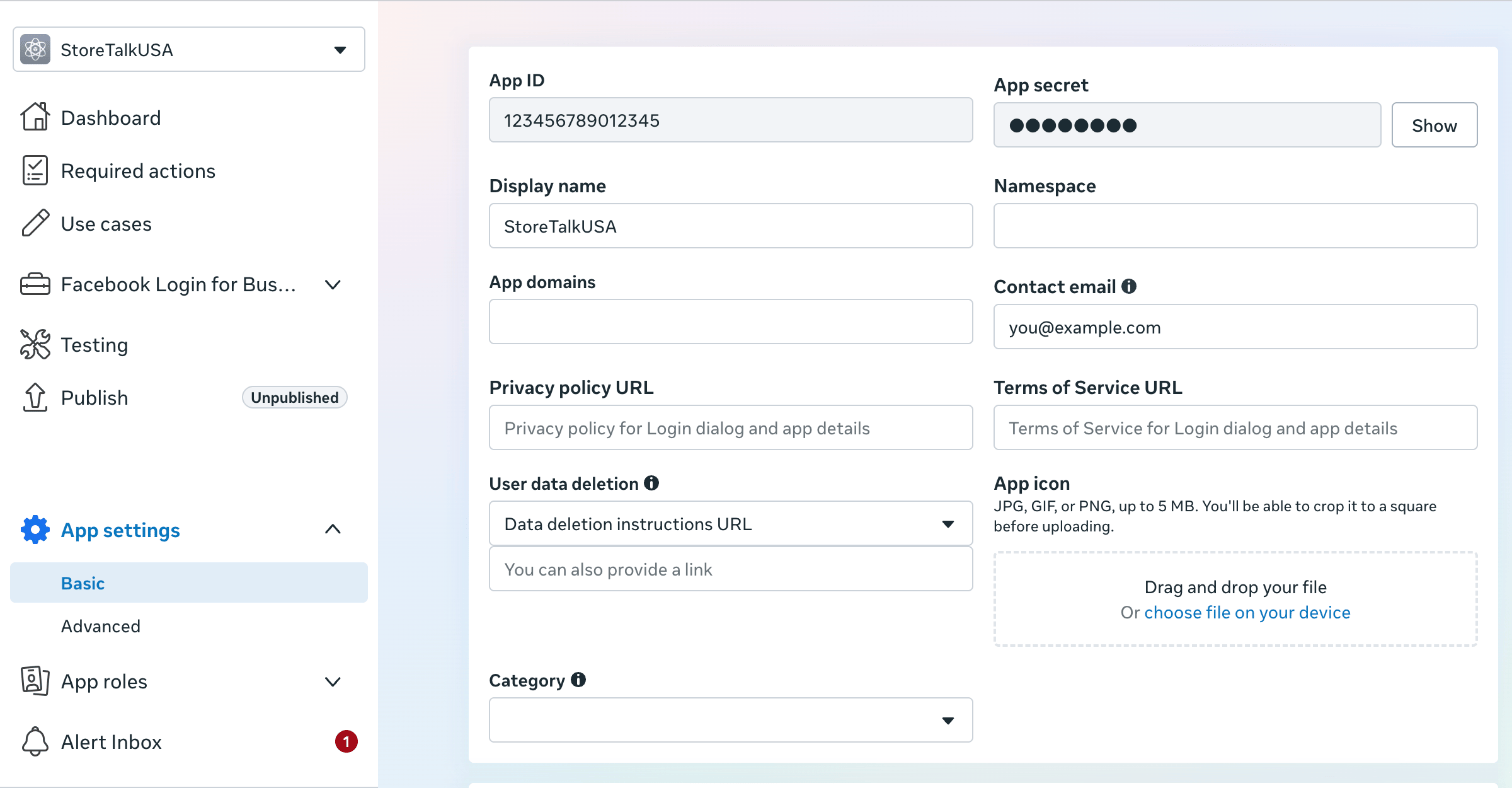
Task: Click the Testing tools icon
Action: click(35, 345)
